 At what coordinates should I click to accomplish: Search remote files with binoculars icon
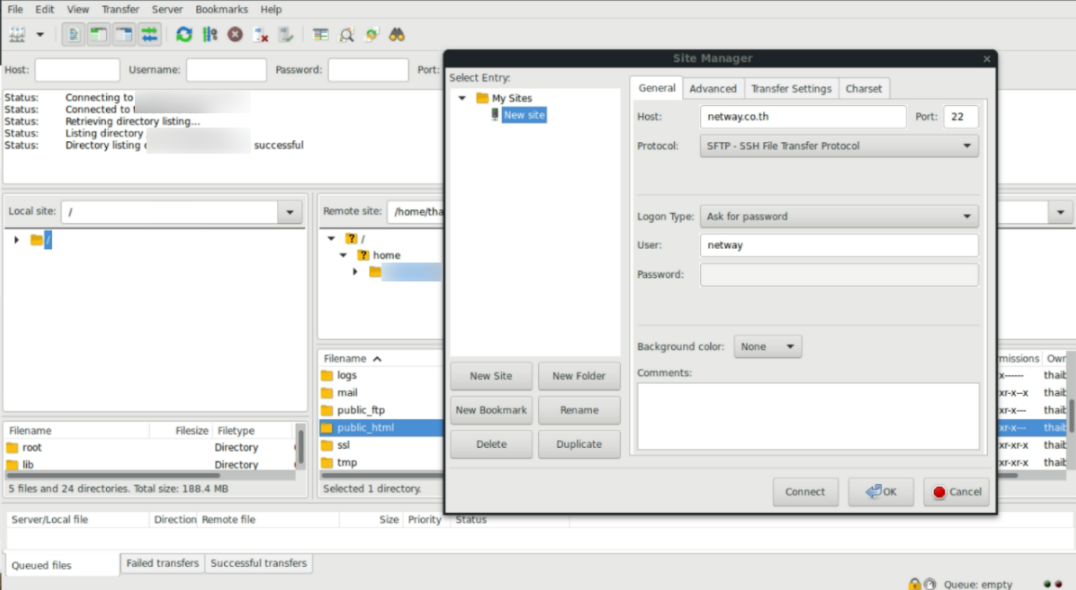pos(397,34)
